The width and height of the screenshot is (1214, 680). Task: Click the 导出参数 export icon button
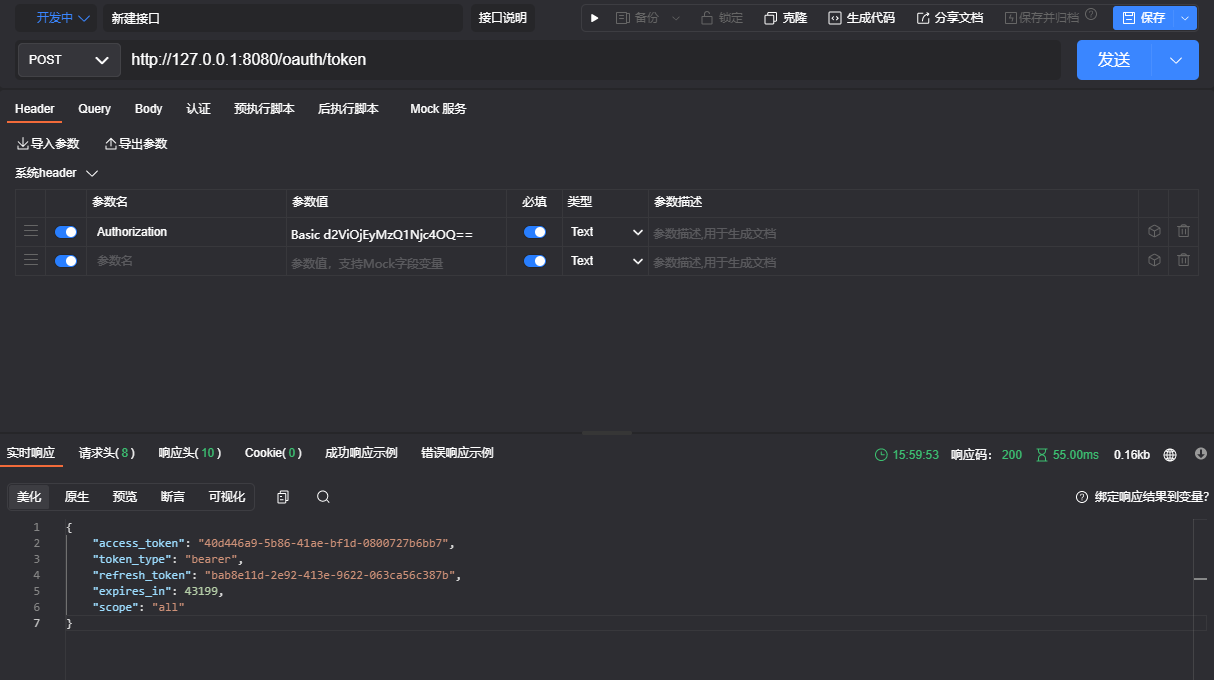tap(136, 144)
